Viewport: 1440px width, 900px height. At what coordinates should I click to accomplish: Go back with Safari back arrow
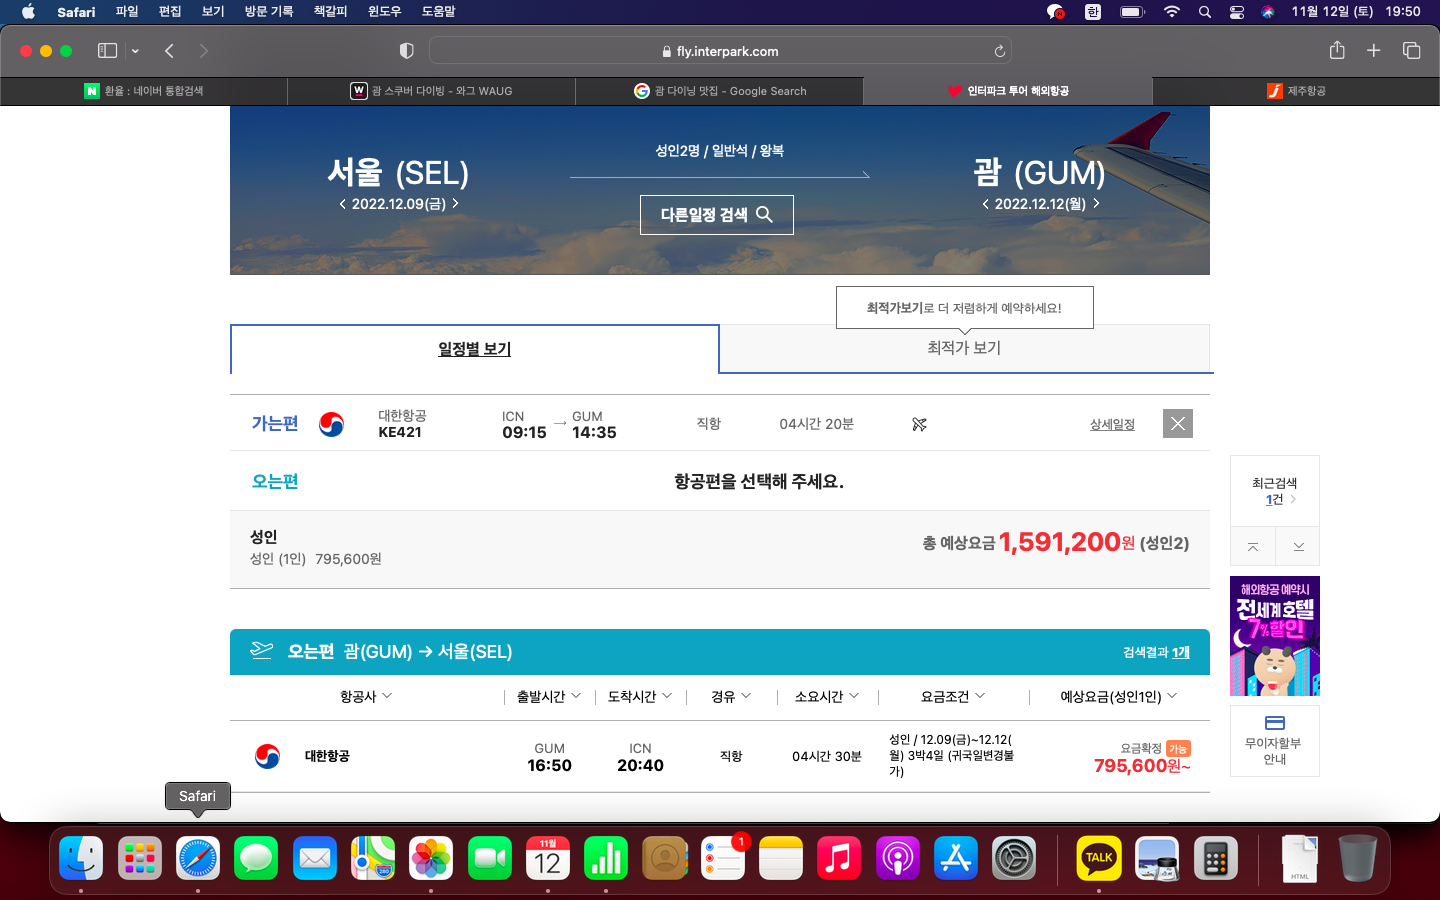point(169,50)
